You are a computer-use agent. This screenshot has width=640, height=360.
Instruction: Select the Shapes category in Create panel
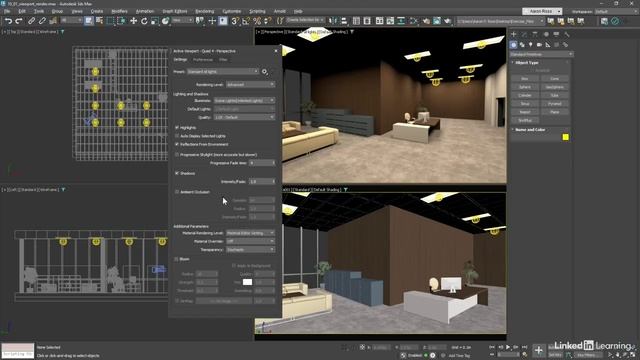tap(522, 44)
